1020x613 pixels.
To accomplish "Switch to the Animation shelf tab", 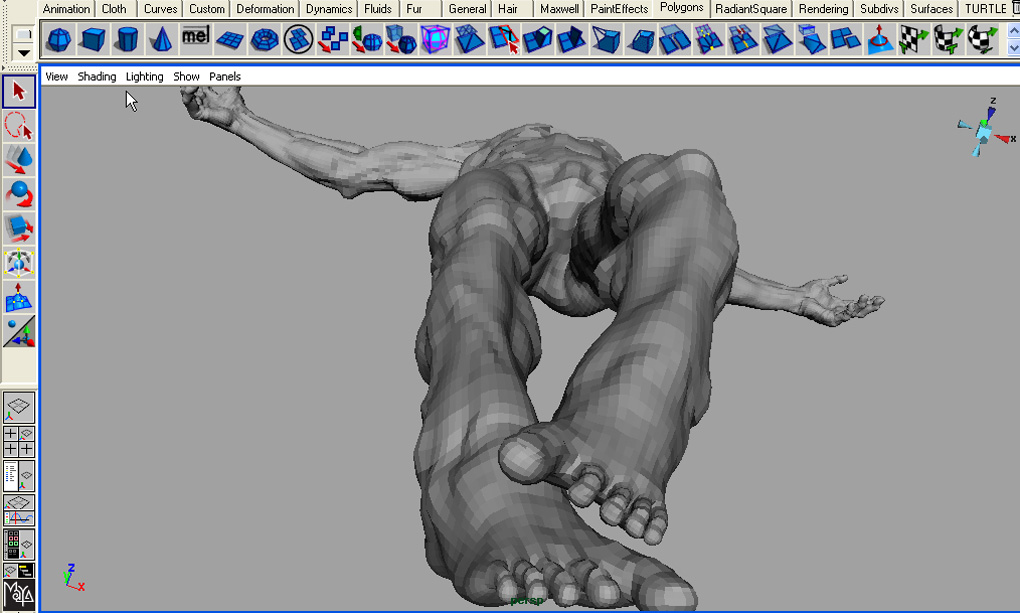I will coord(66,8).
